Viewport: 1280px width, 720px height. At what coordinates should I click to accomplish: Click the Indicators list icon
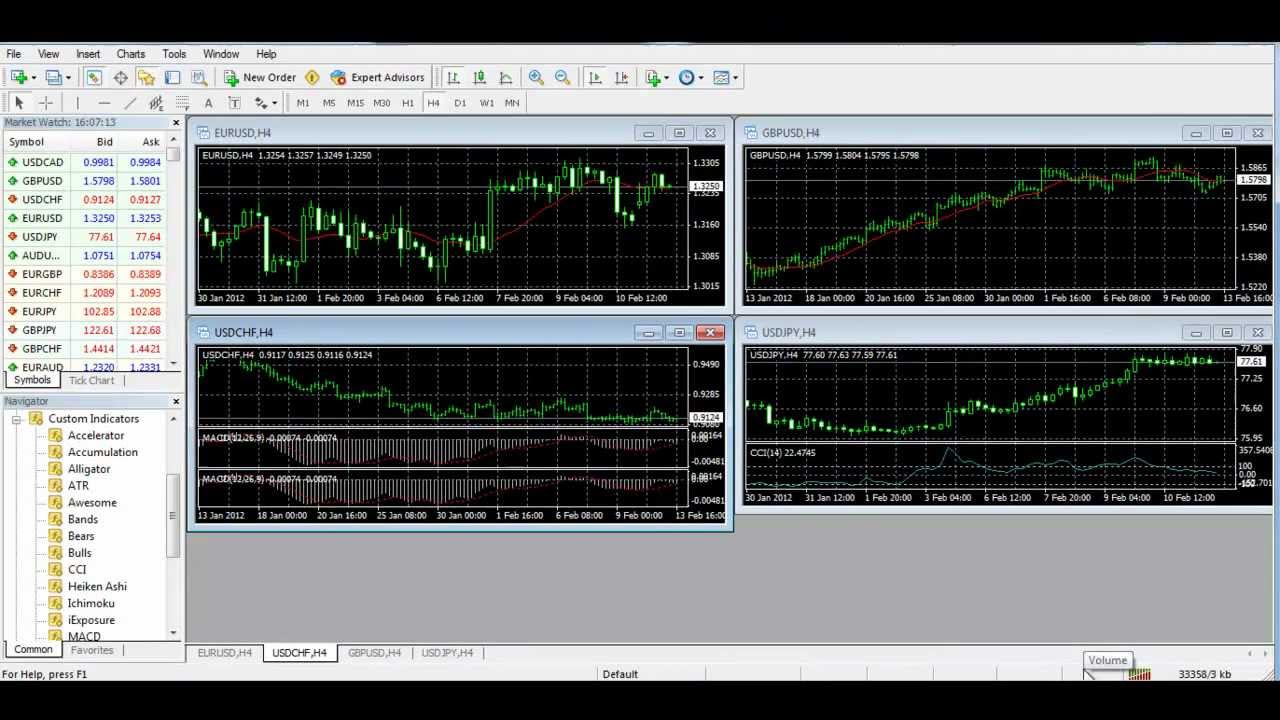click(654, 77)
